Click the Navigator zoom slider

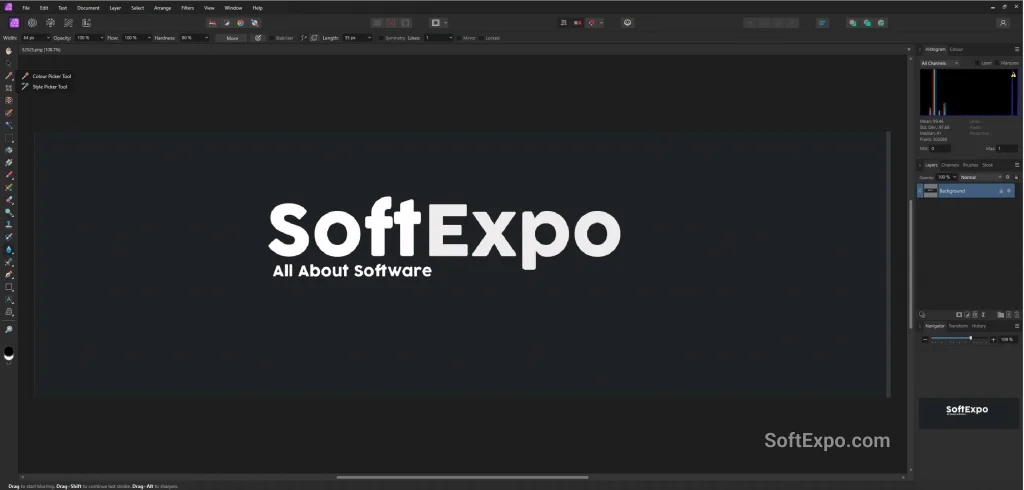point(958,340)
